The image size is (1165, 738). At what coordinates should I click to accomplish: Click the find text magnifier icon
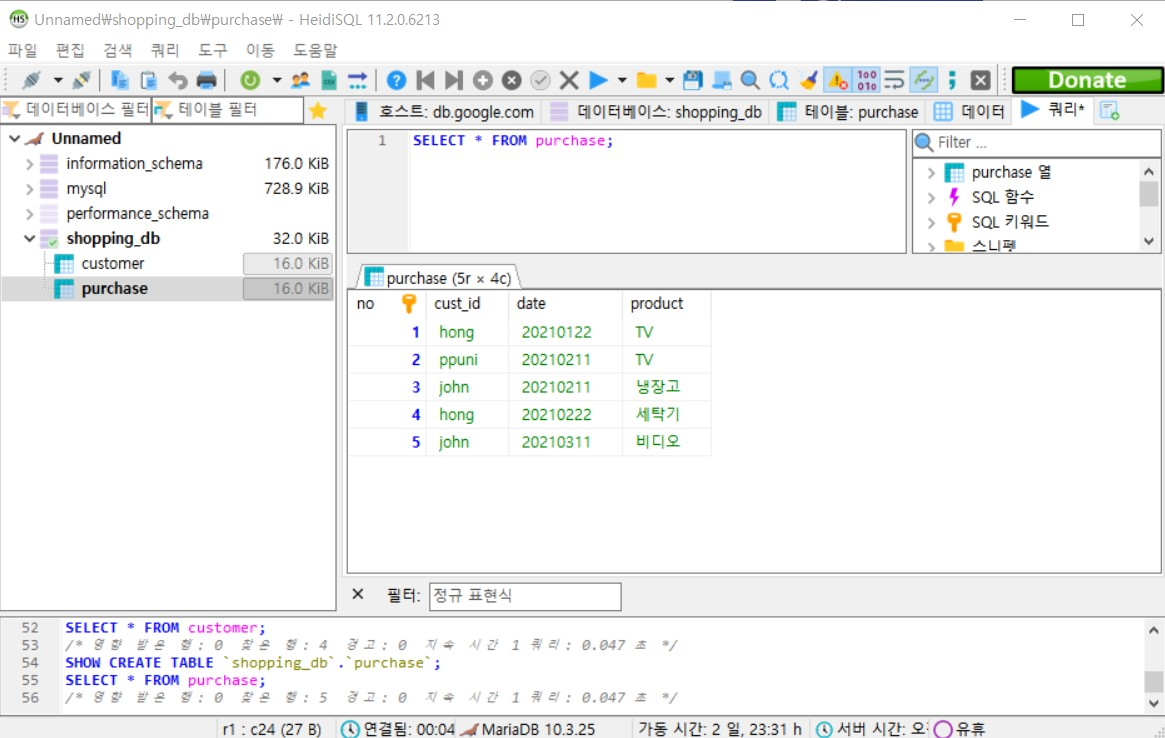(750, 80)
